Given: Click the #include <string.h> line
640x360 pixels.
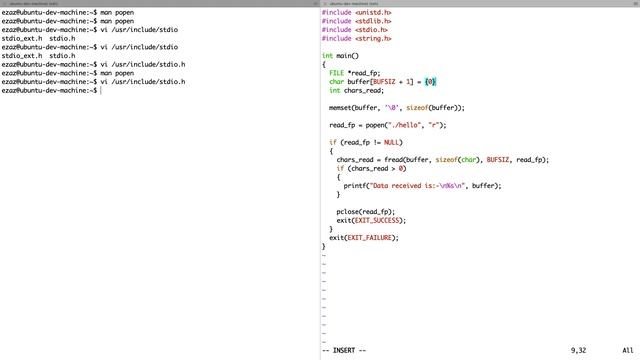Looking at the screenshot, I should (x=356, y=38).
